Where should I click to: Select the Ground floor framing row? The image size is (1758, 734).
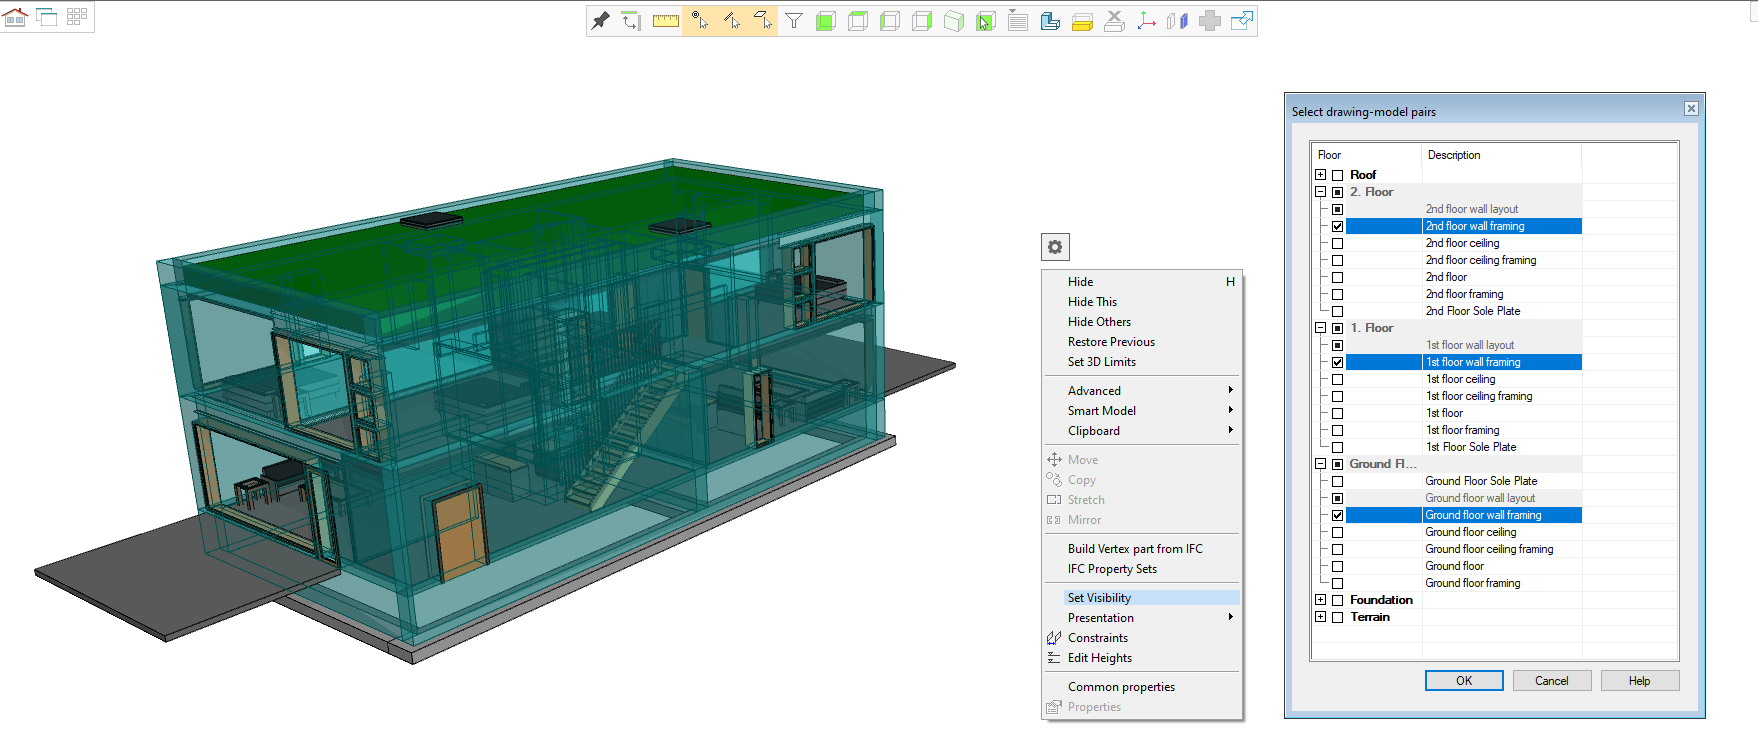click(1472, 583)
